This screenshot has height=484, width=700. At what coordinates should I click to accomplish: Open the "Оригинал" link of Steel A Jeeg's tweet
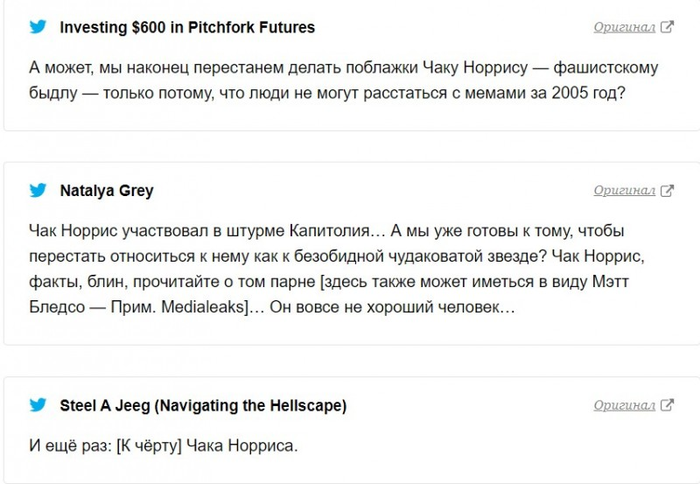[624, 405]
